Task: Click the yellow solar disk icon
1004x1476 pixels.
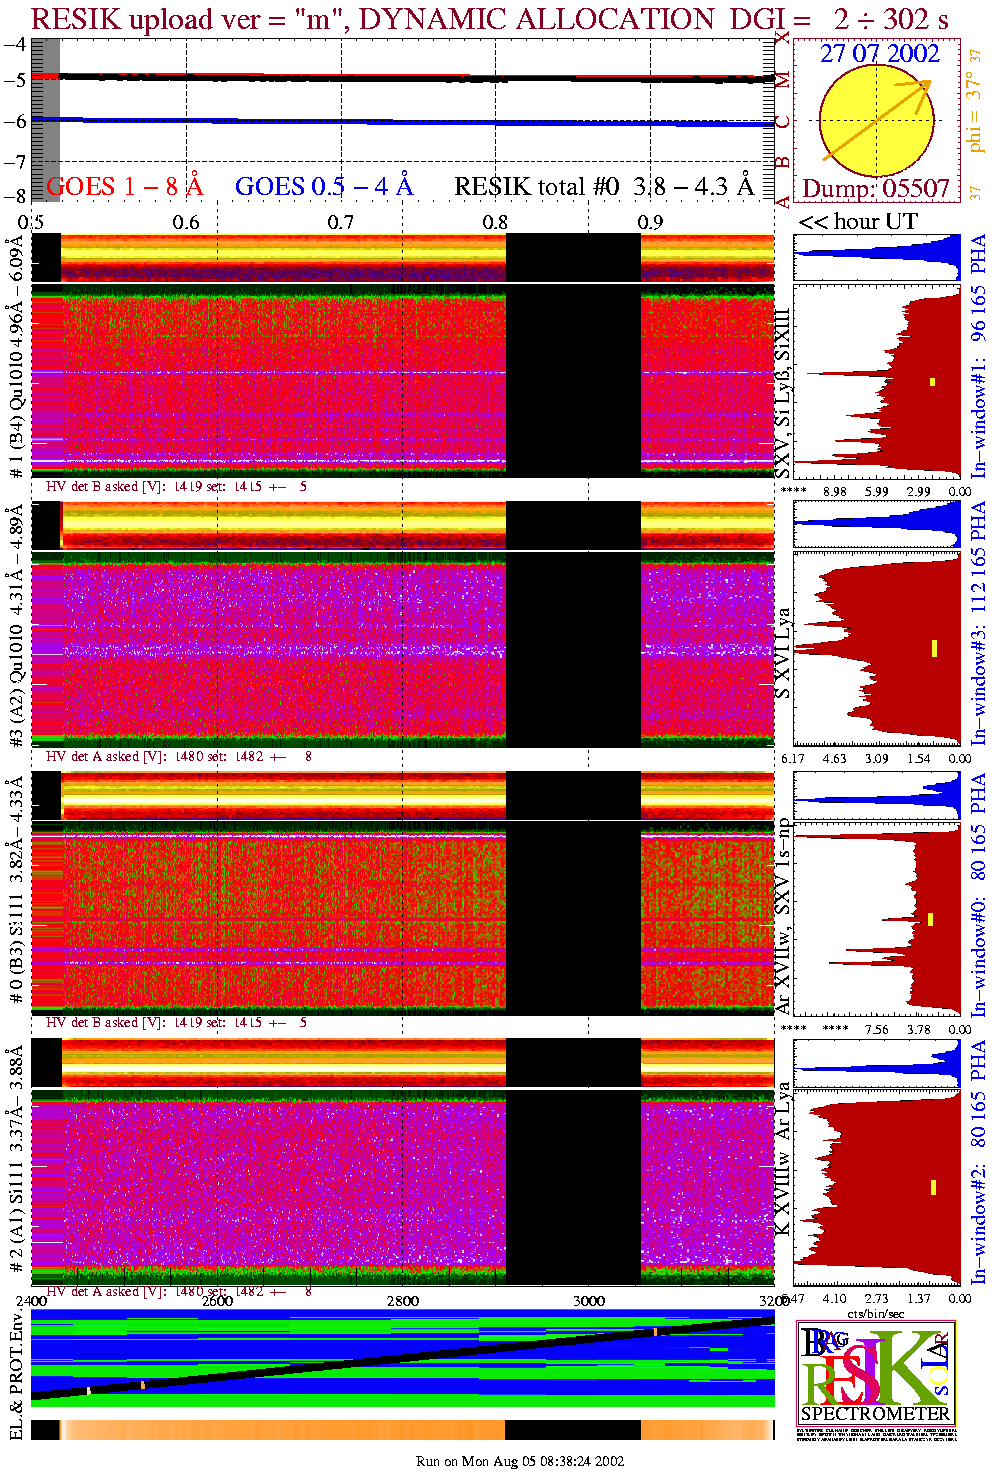Action: 876,121
